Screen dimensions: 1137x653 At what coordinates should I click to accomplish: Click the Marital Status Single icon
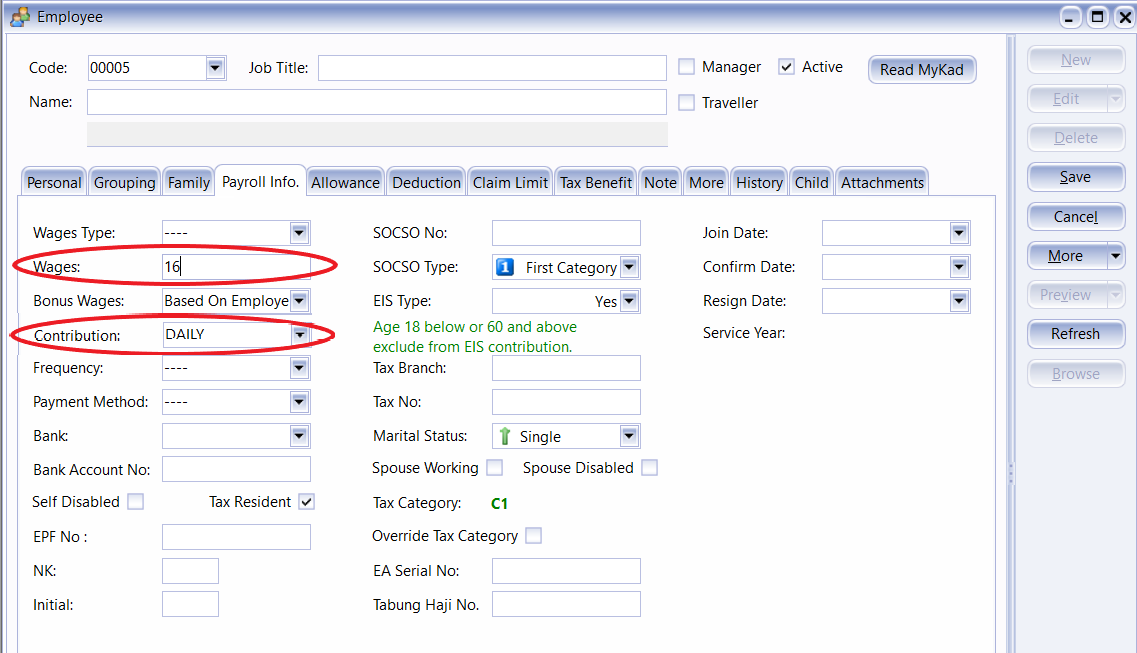[505, 436]
